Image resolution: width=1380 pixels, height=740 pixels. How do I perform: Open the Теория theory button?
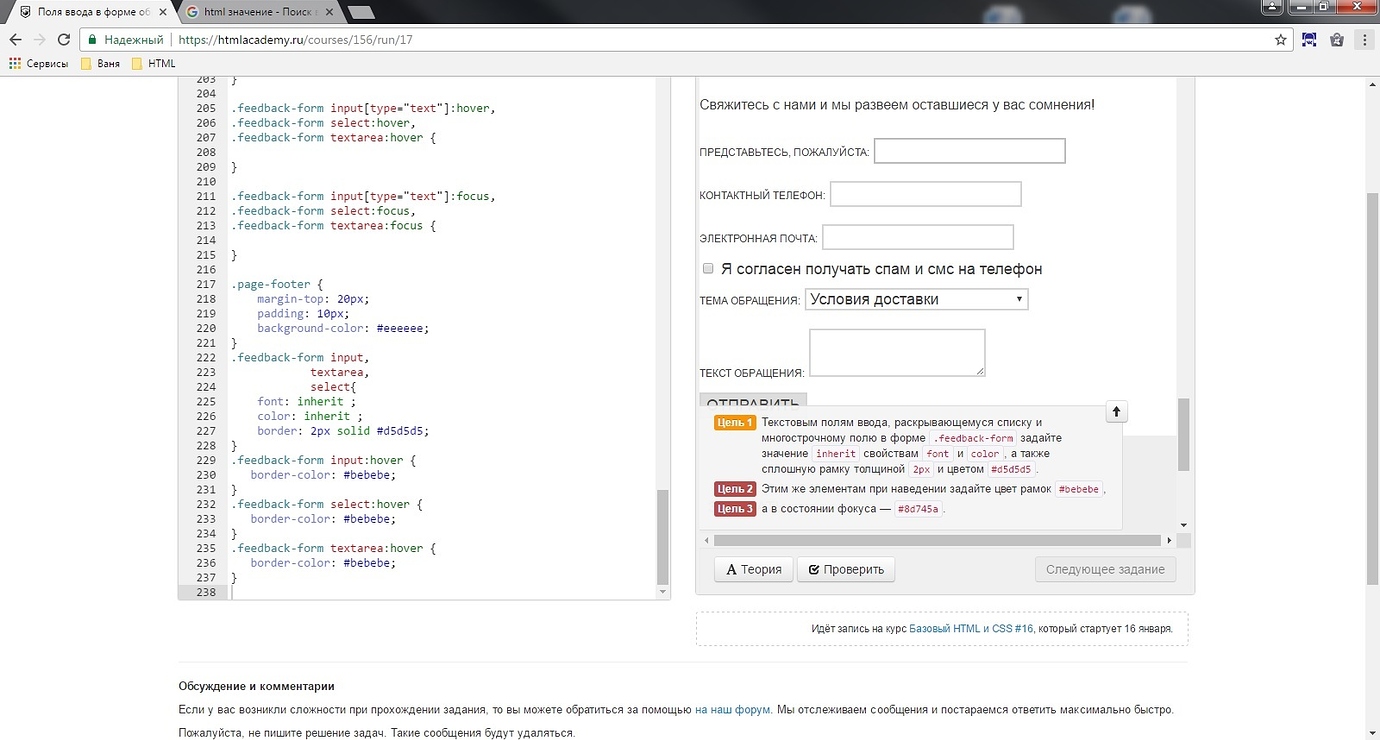pyautogui.click(x=754, y=569)
